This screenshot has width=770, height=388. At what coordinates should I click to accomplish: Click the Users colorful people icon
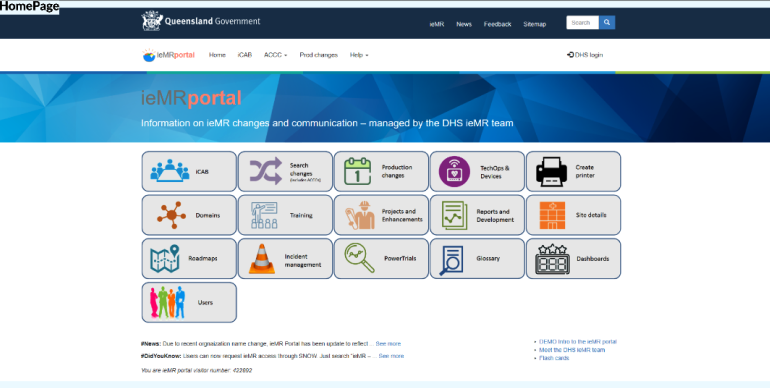pos(167,303)
